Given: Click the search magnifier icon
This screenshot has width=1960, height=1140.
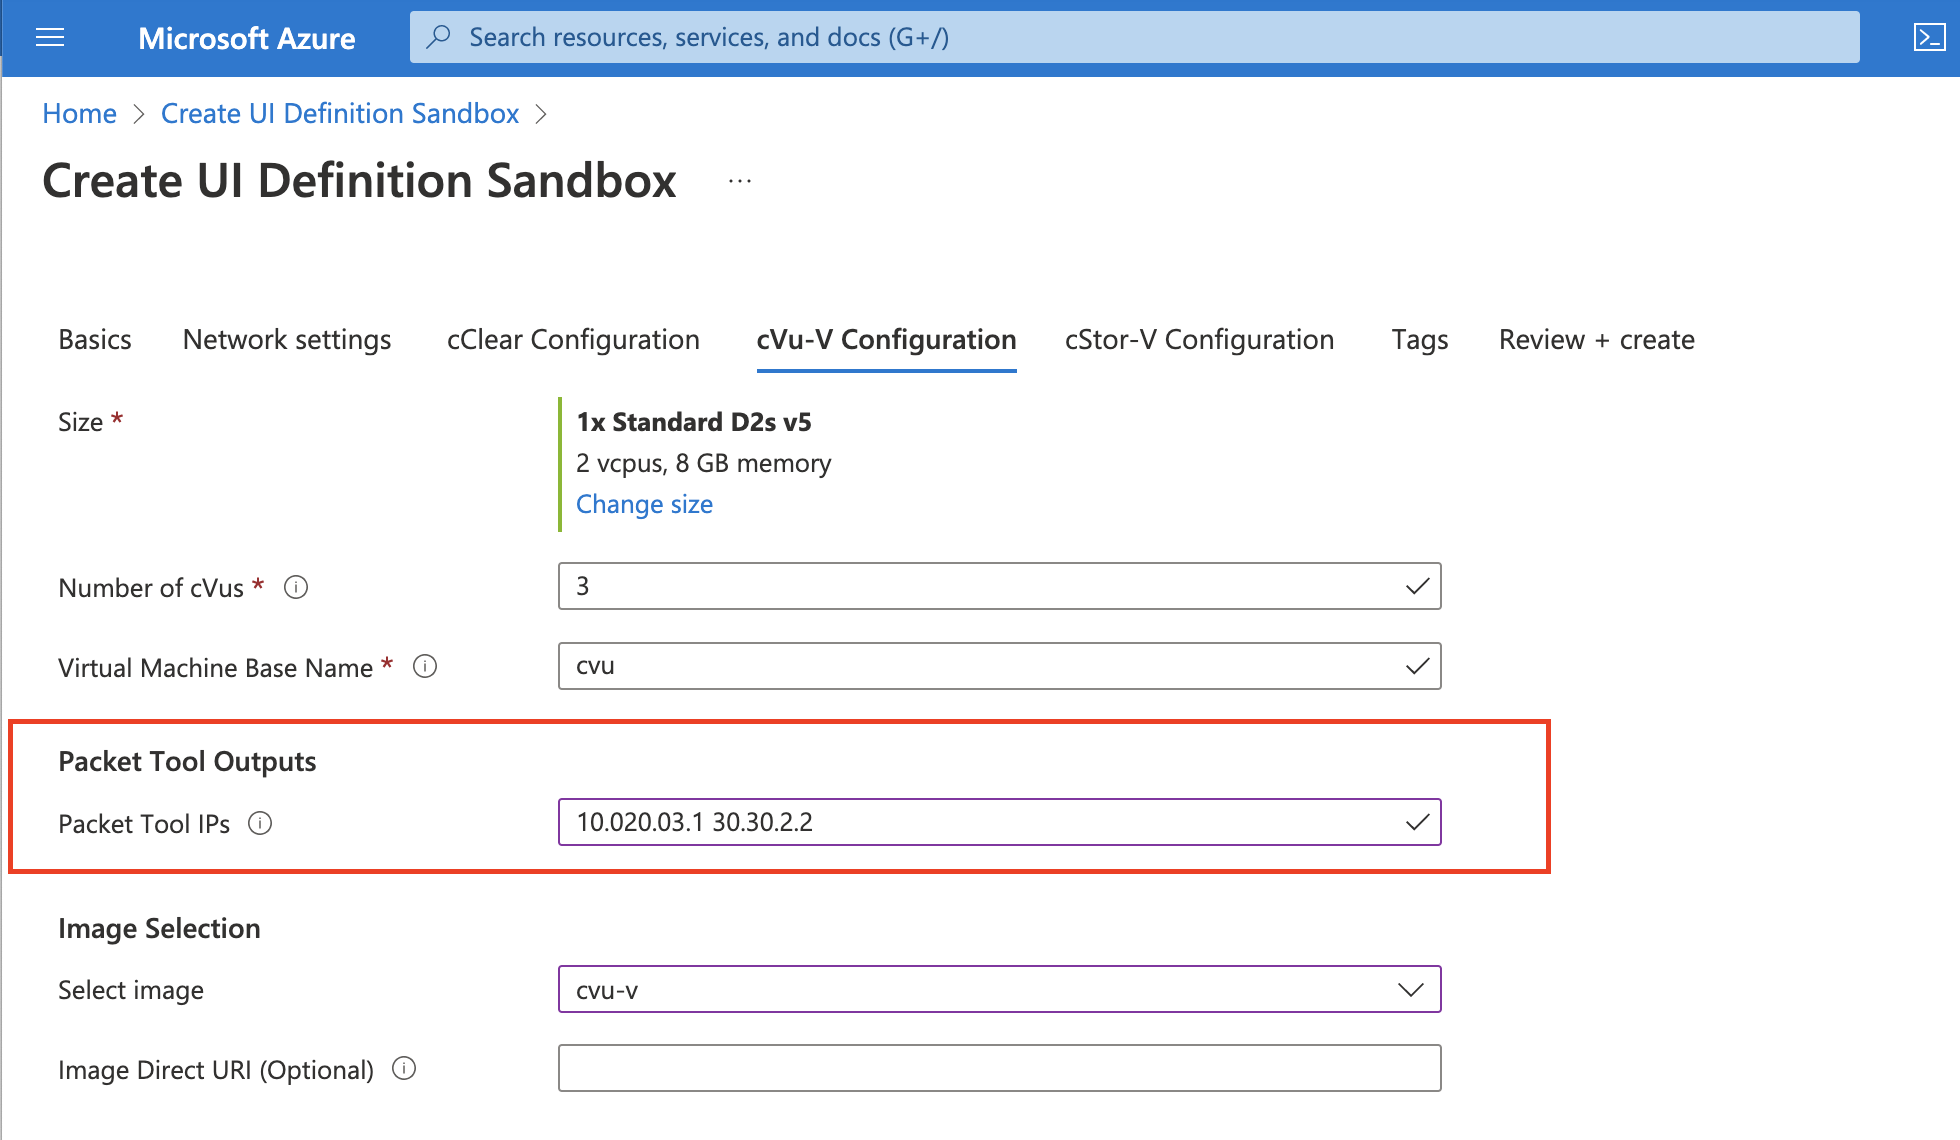Looking at the screenshot, I should click(x=438, y=37).
